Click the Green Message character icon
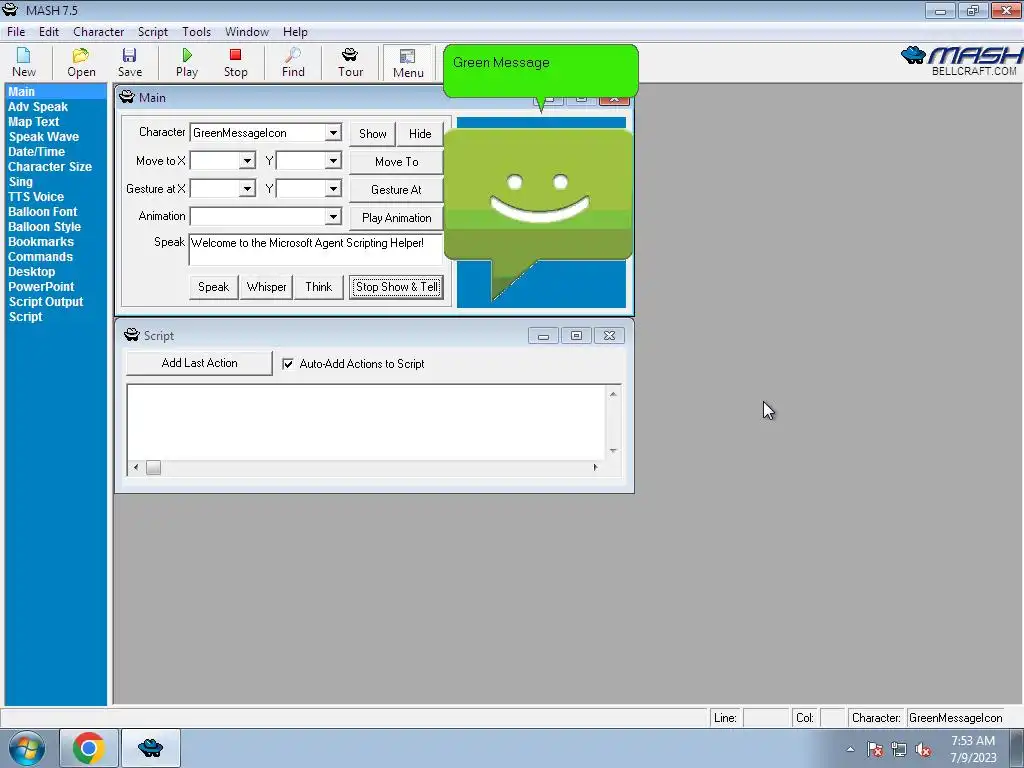This screenshot has width=1024, height=768. (x=539, y=213)
